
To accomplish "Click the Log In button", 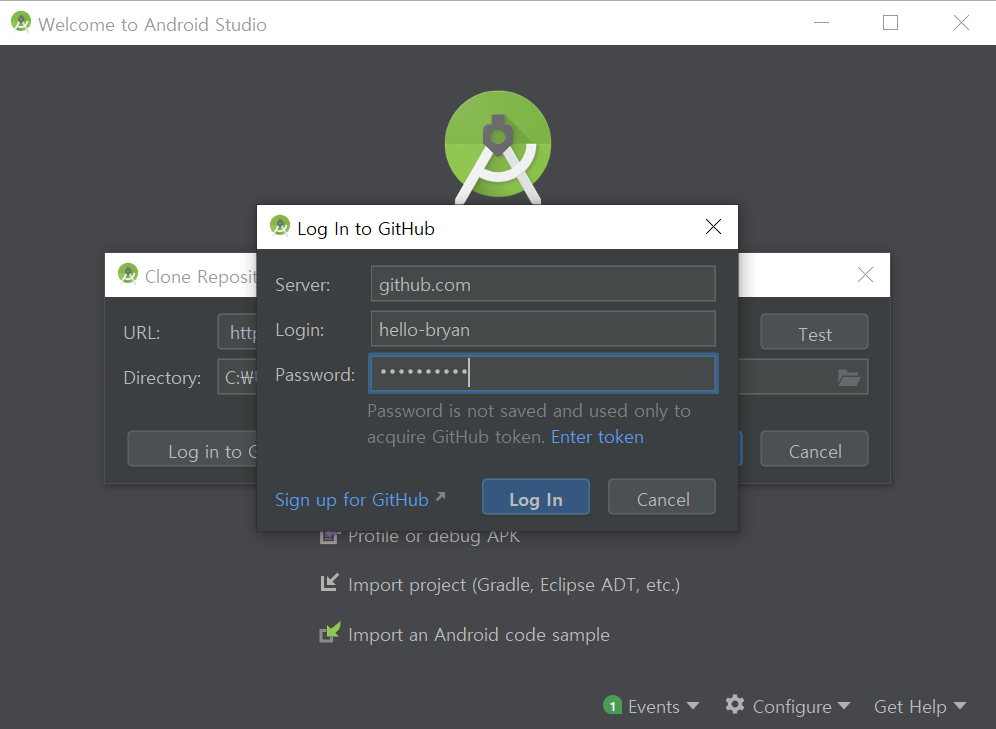I will pyautogui.click(x=535, y=497).
